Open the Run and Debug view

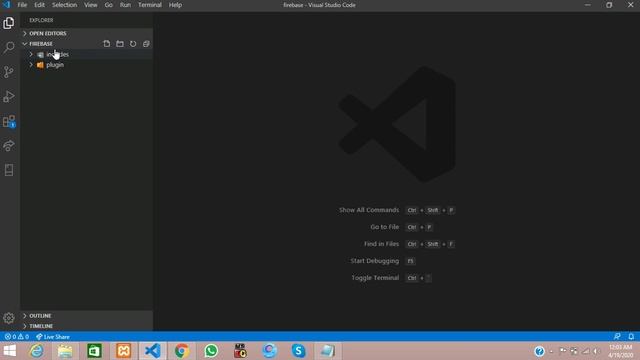coord(9,97)
